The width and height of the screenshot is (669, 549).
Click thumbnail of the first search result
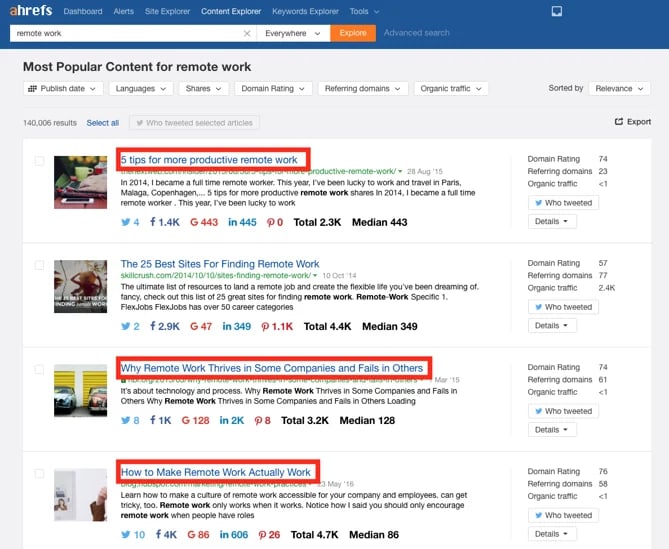coord(80,180)
